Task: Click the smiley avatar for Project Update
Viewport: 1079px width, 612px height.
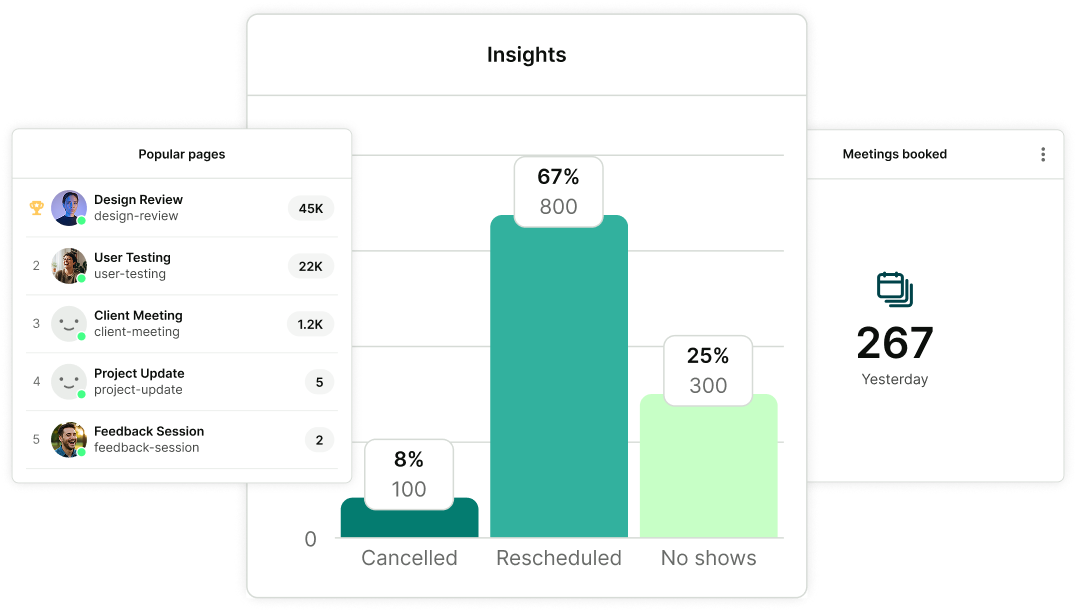Action: click(x=68, y=382)
